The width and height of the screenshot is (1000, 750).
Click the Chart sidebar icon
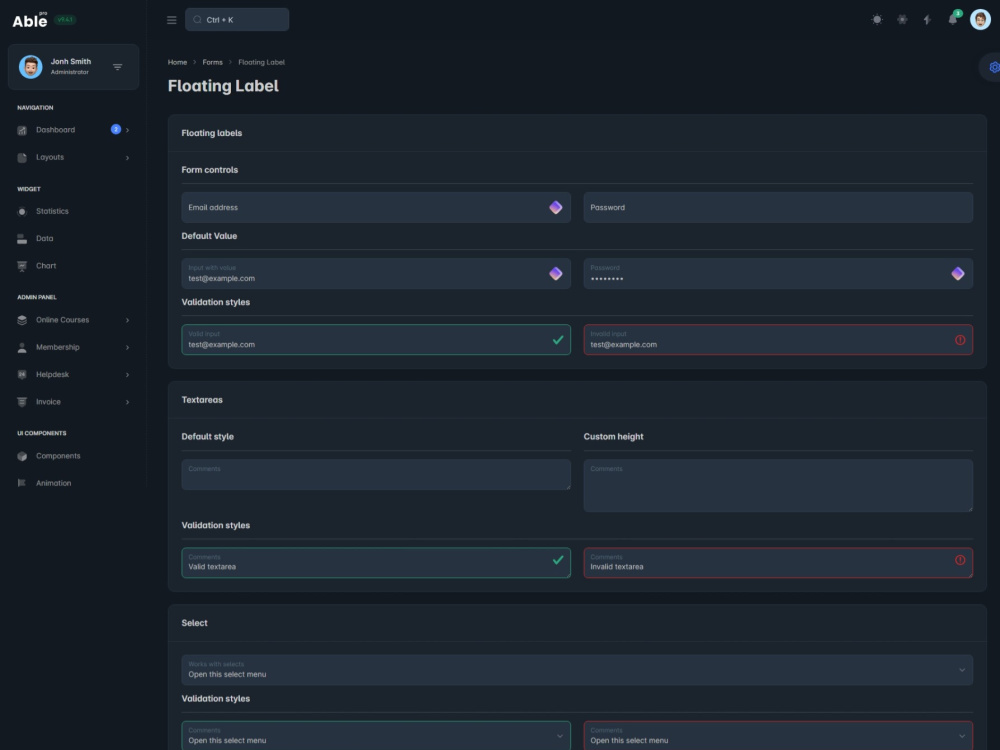[22, 266]
